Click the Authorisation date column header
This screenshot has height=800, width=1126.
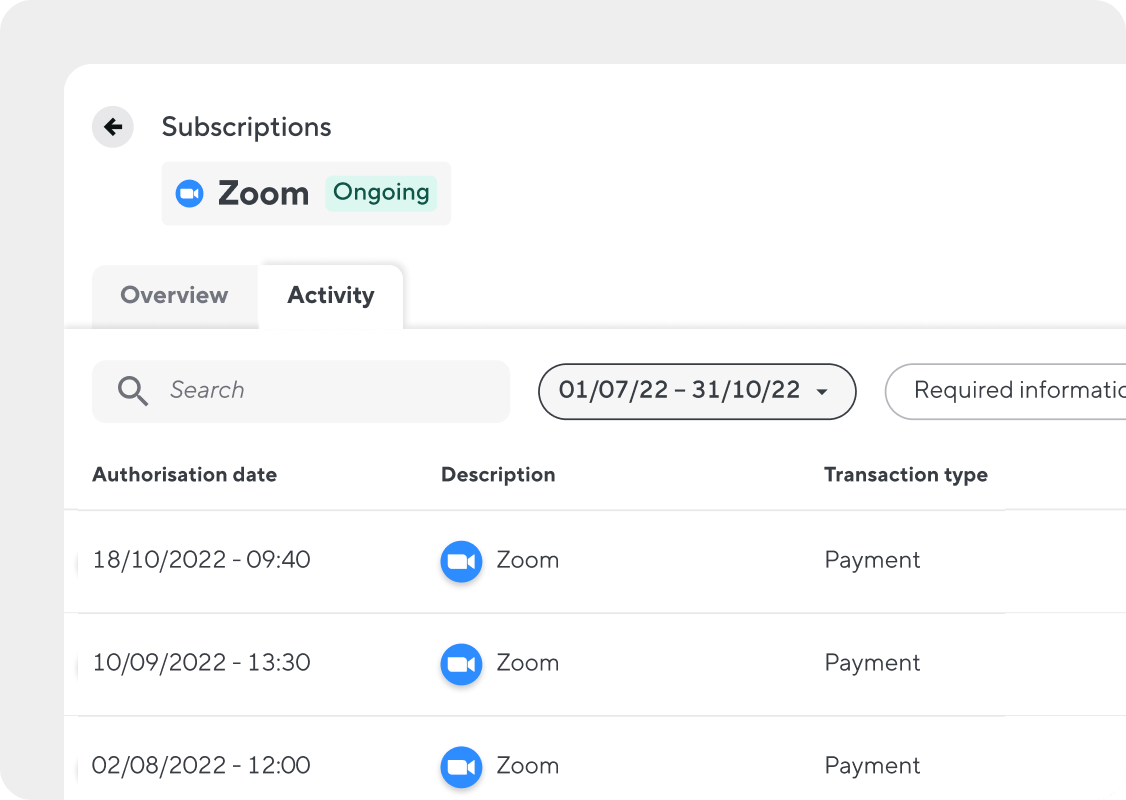pos(185,475)
